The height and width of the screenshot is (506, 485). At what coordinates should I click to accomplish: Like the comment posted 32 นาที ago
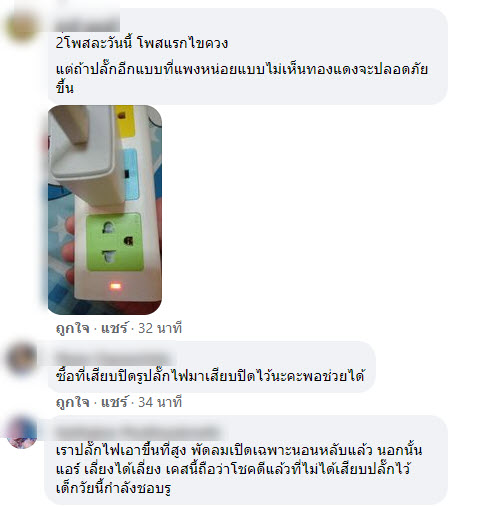click(73, 328)
